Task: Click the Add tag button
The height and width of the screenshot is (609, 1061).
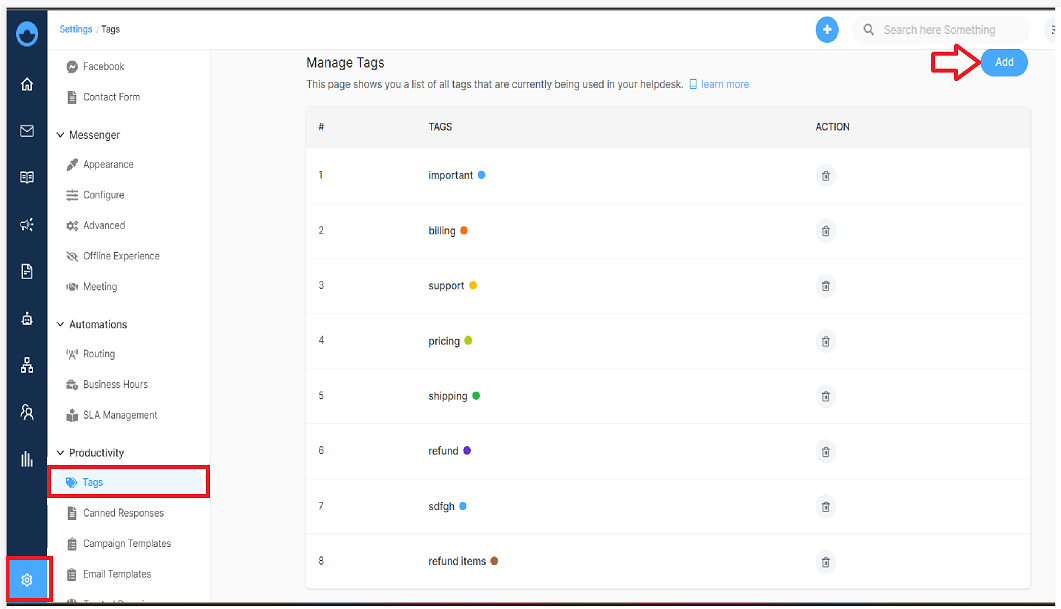Action: 1004,62
